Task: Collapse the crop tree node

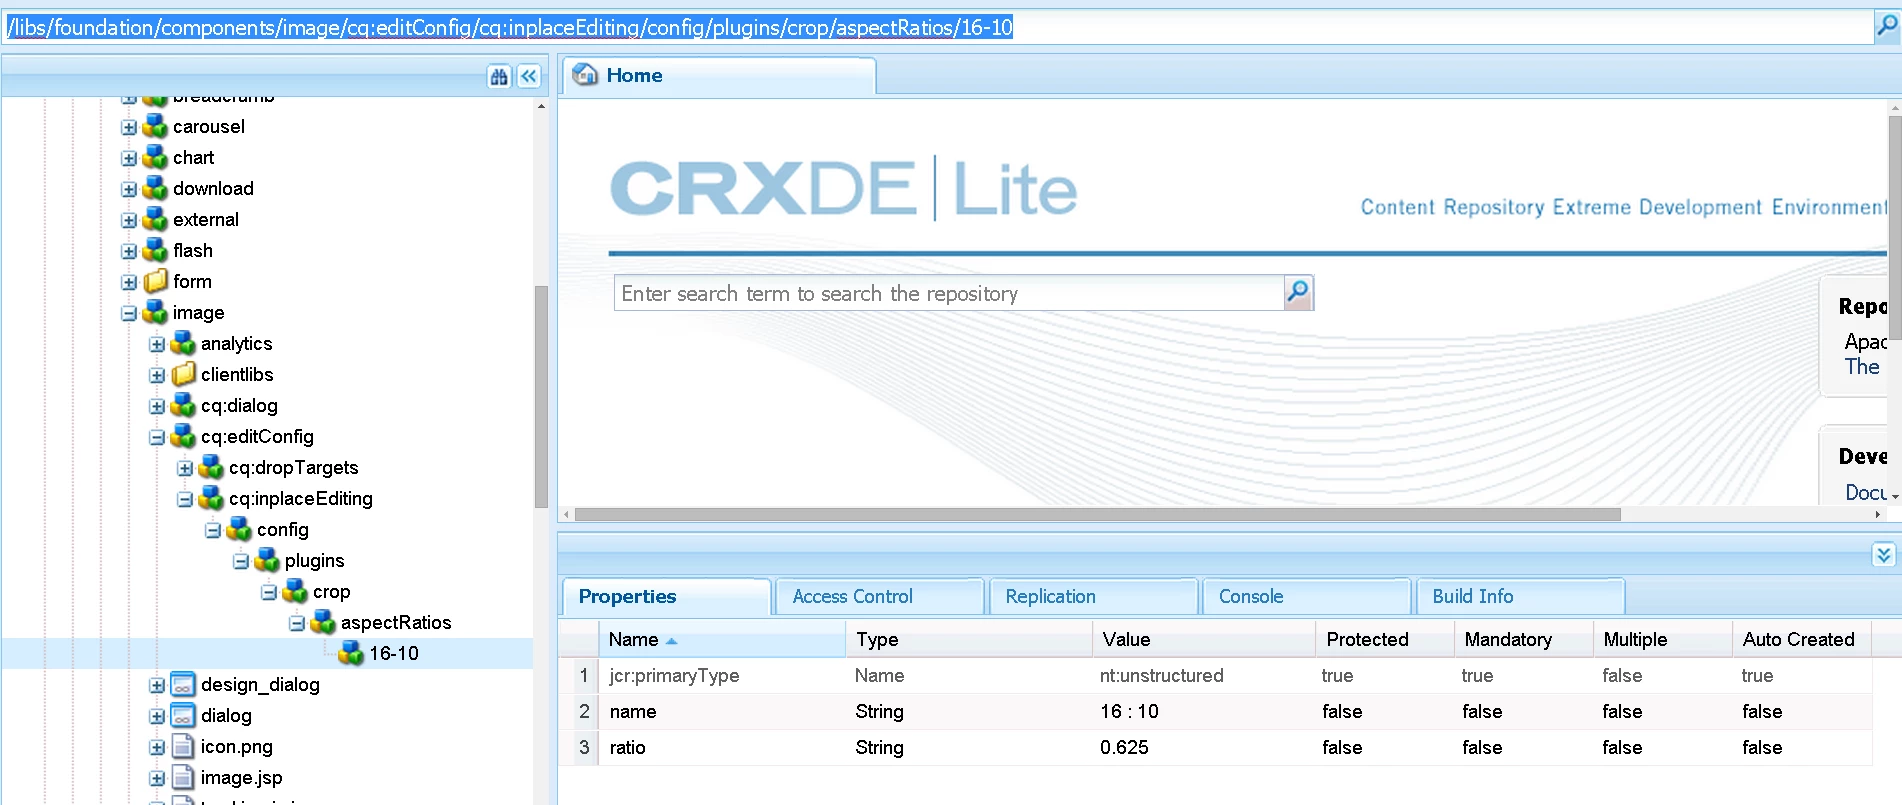Action: click(269, 592)
